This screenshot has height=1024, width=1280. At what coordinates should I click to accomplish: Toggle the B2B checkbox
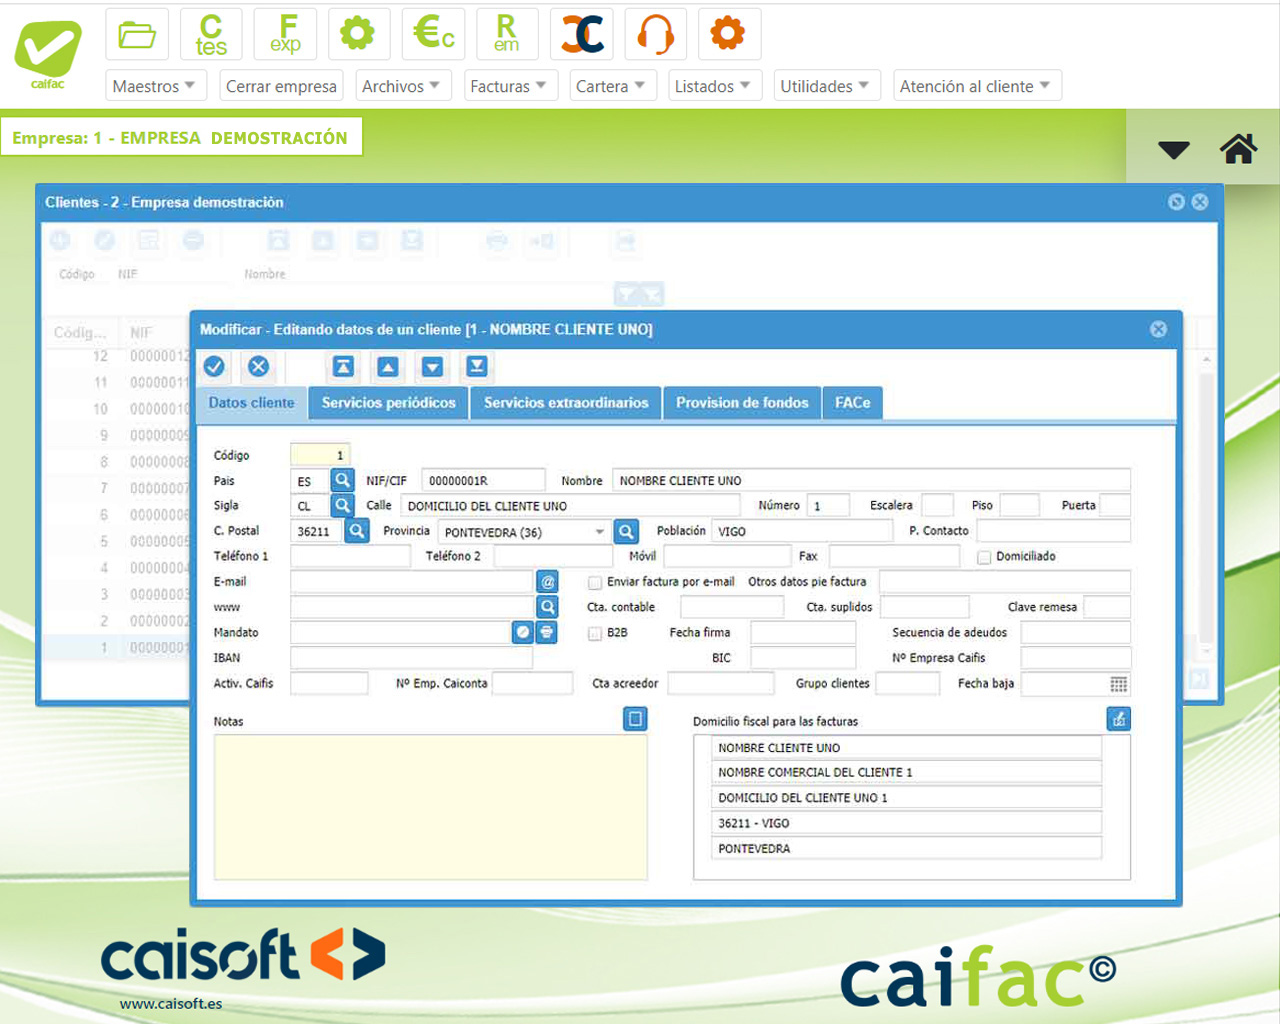pos(595,633)
